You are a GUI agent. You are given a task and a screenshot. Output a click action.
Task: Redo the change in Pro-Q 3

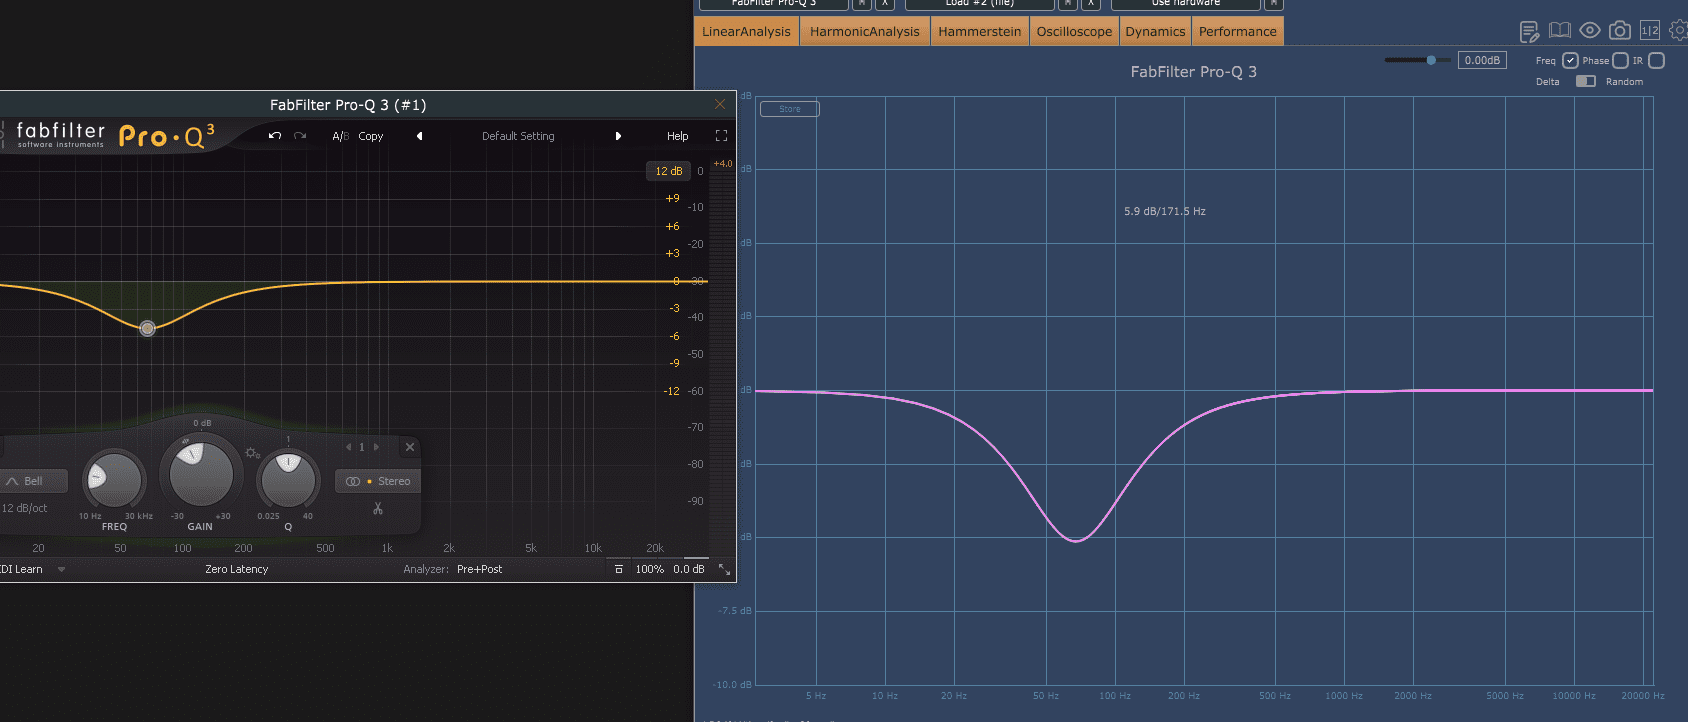tap(300, 136)
